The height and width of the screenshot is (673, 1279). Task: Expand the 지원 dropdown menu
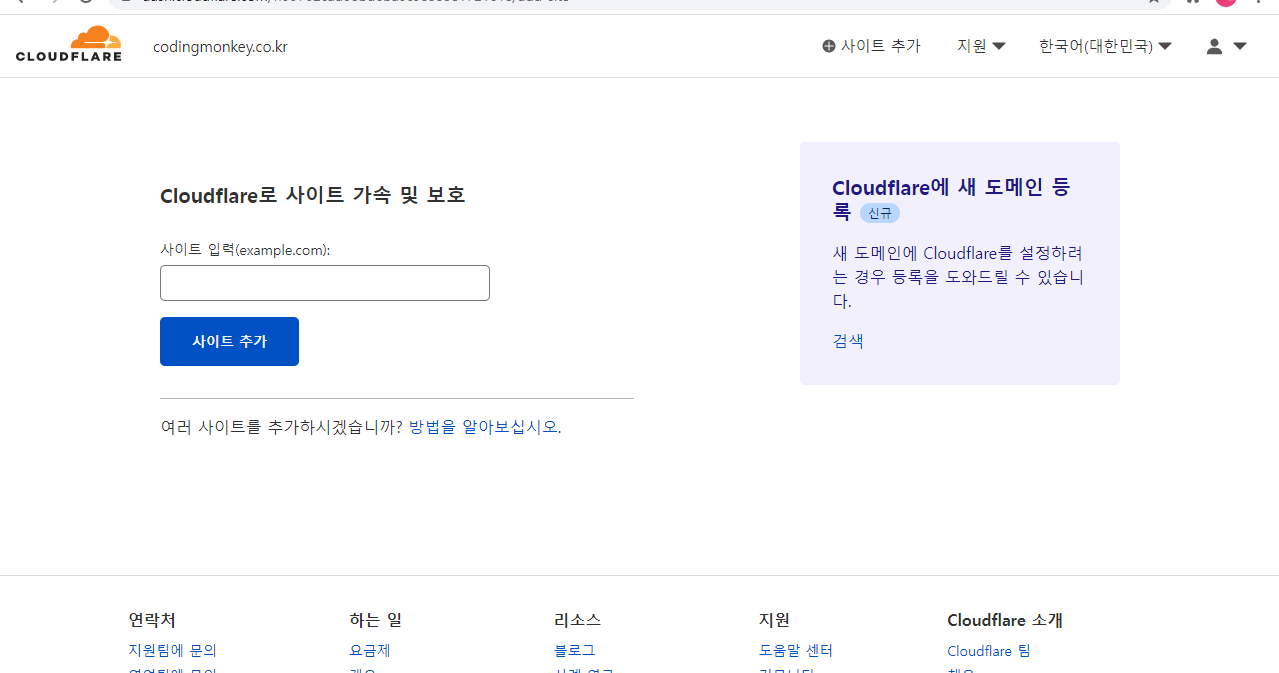pyautogui.click(x=981, y=46)
